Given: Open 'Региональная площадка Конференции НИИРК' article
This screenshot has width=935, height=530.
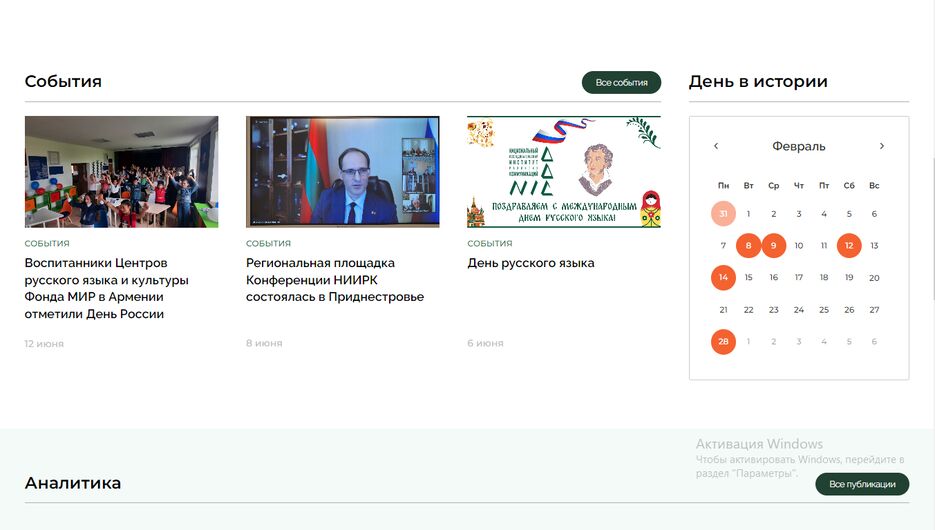Looking at the screenshot, I should pyautogui.click(x=335, y=280).
